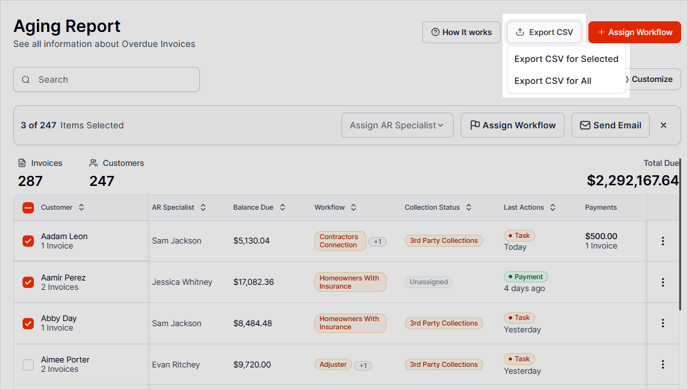Screen dimensions: 688x390
Task: Uncheck Abby Day row checkbox
Action: [x=28, y=323]
